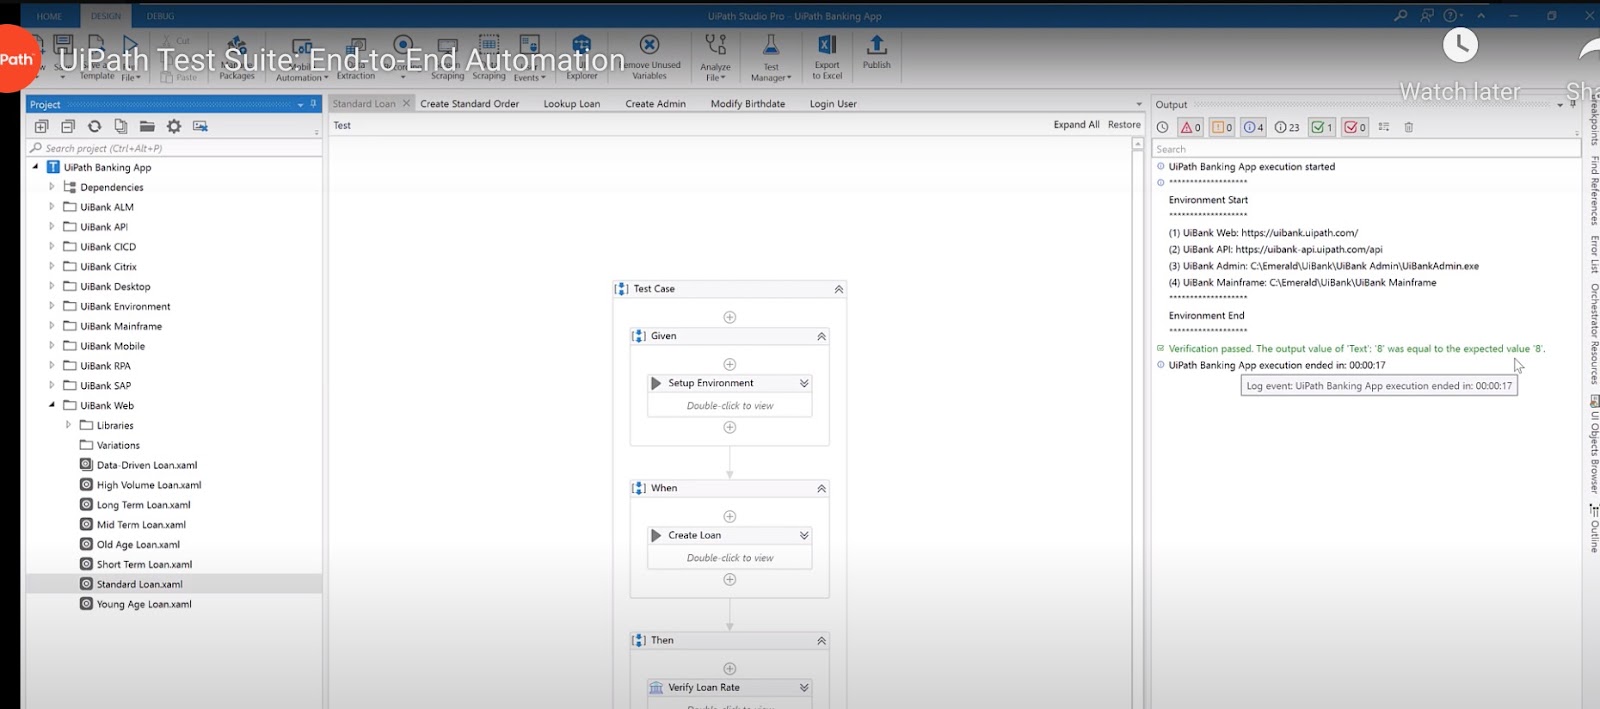Open Test Manager ribbon menu

tap(771, 57)
